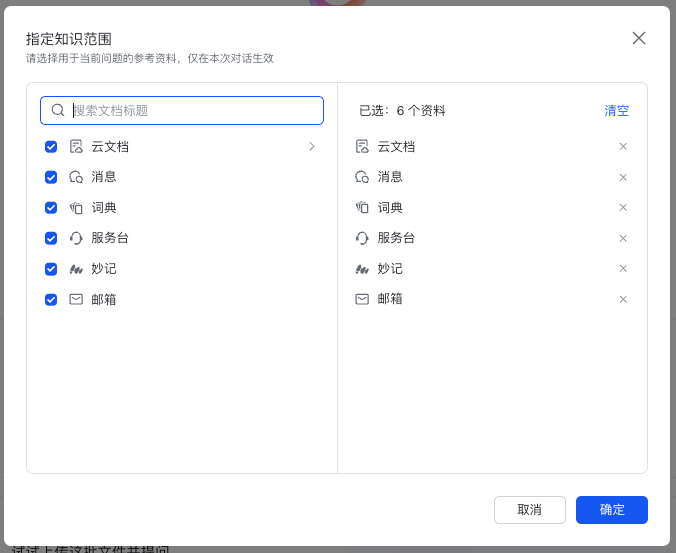Click the cloud docs icon in left list
Viewport: 676px width, 553px height.
coord(76,146)
